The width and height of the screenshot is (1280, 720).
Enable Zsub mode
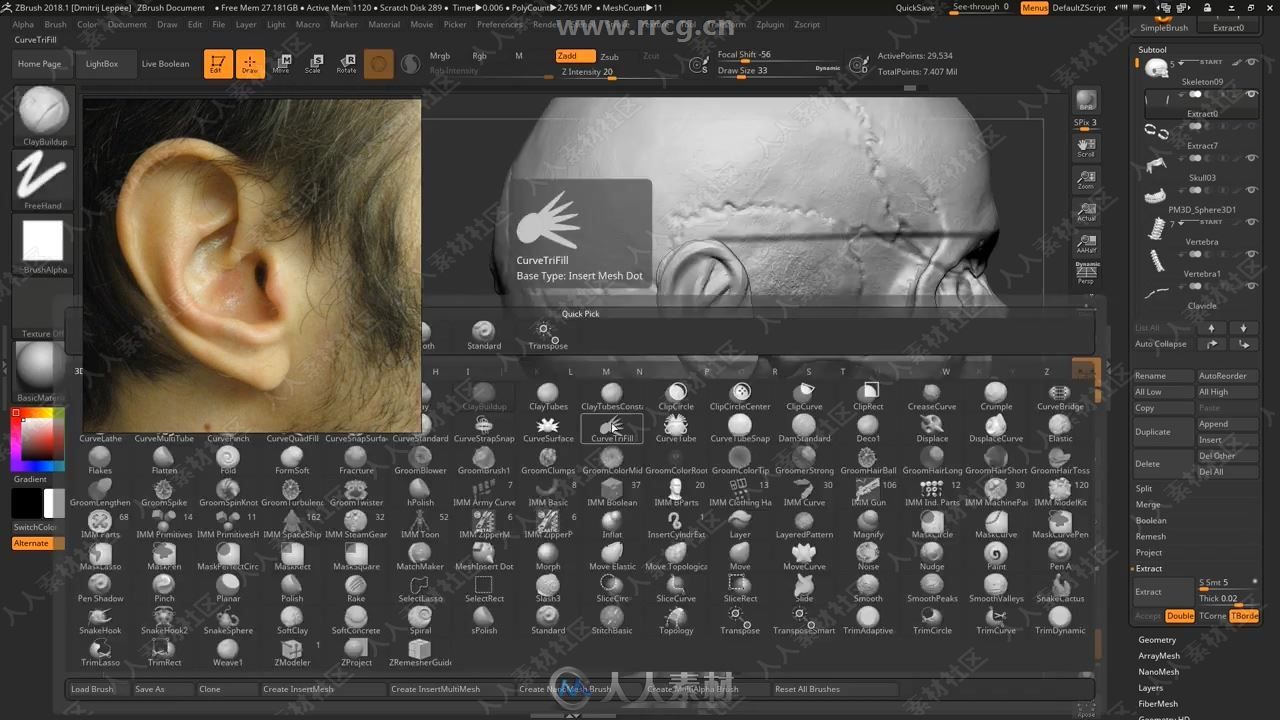click(609, 56)
